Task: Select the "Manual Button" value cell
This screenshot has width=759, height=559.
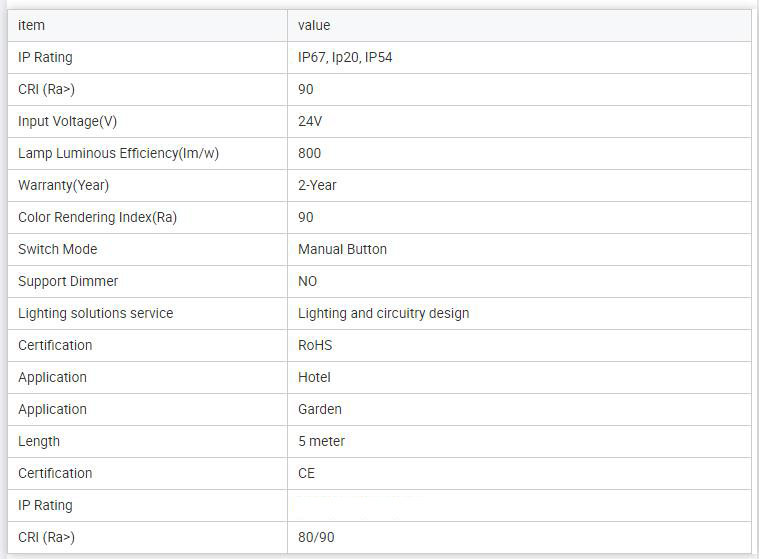Action: click(x=342, y=249)
